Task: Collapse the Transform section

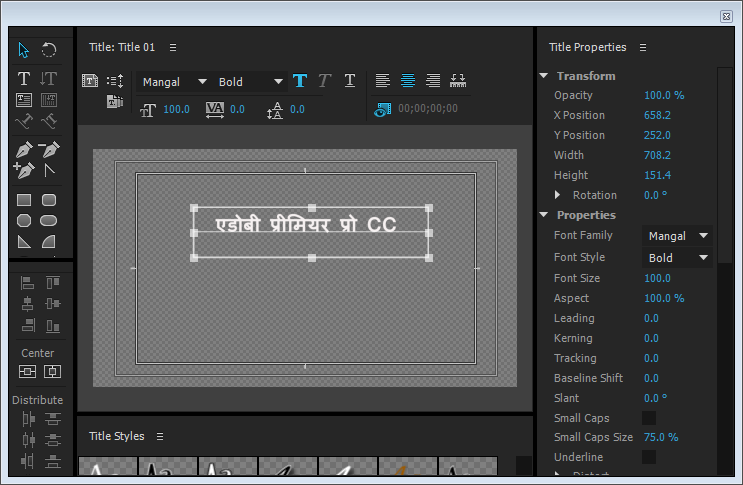Action: tap(544, 76)
